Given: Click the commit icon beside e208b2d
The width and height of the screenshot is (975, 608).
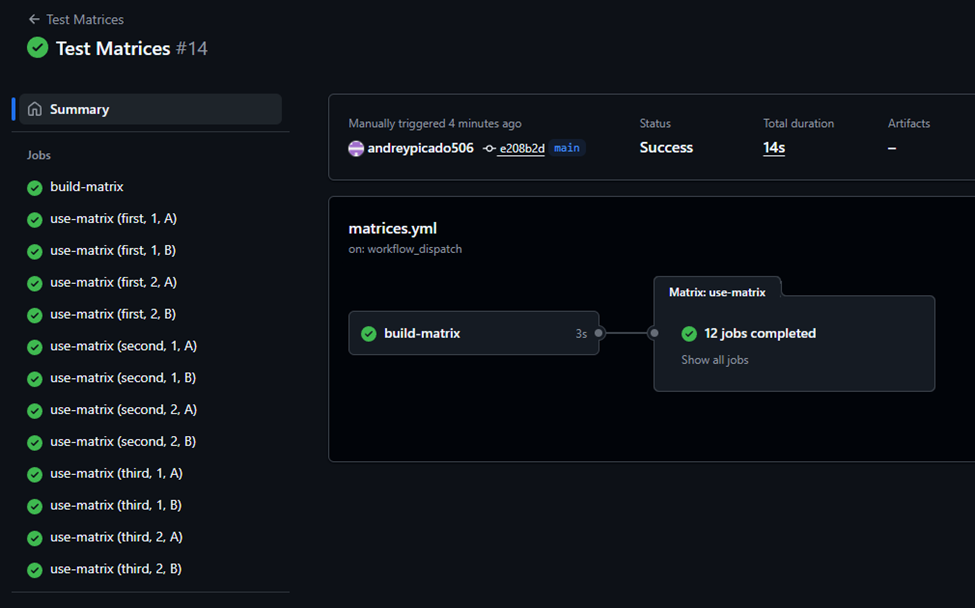Looking at the screenshot, I should [x=488, y=148].
